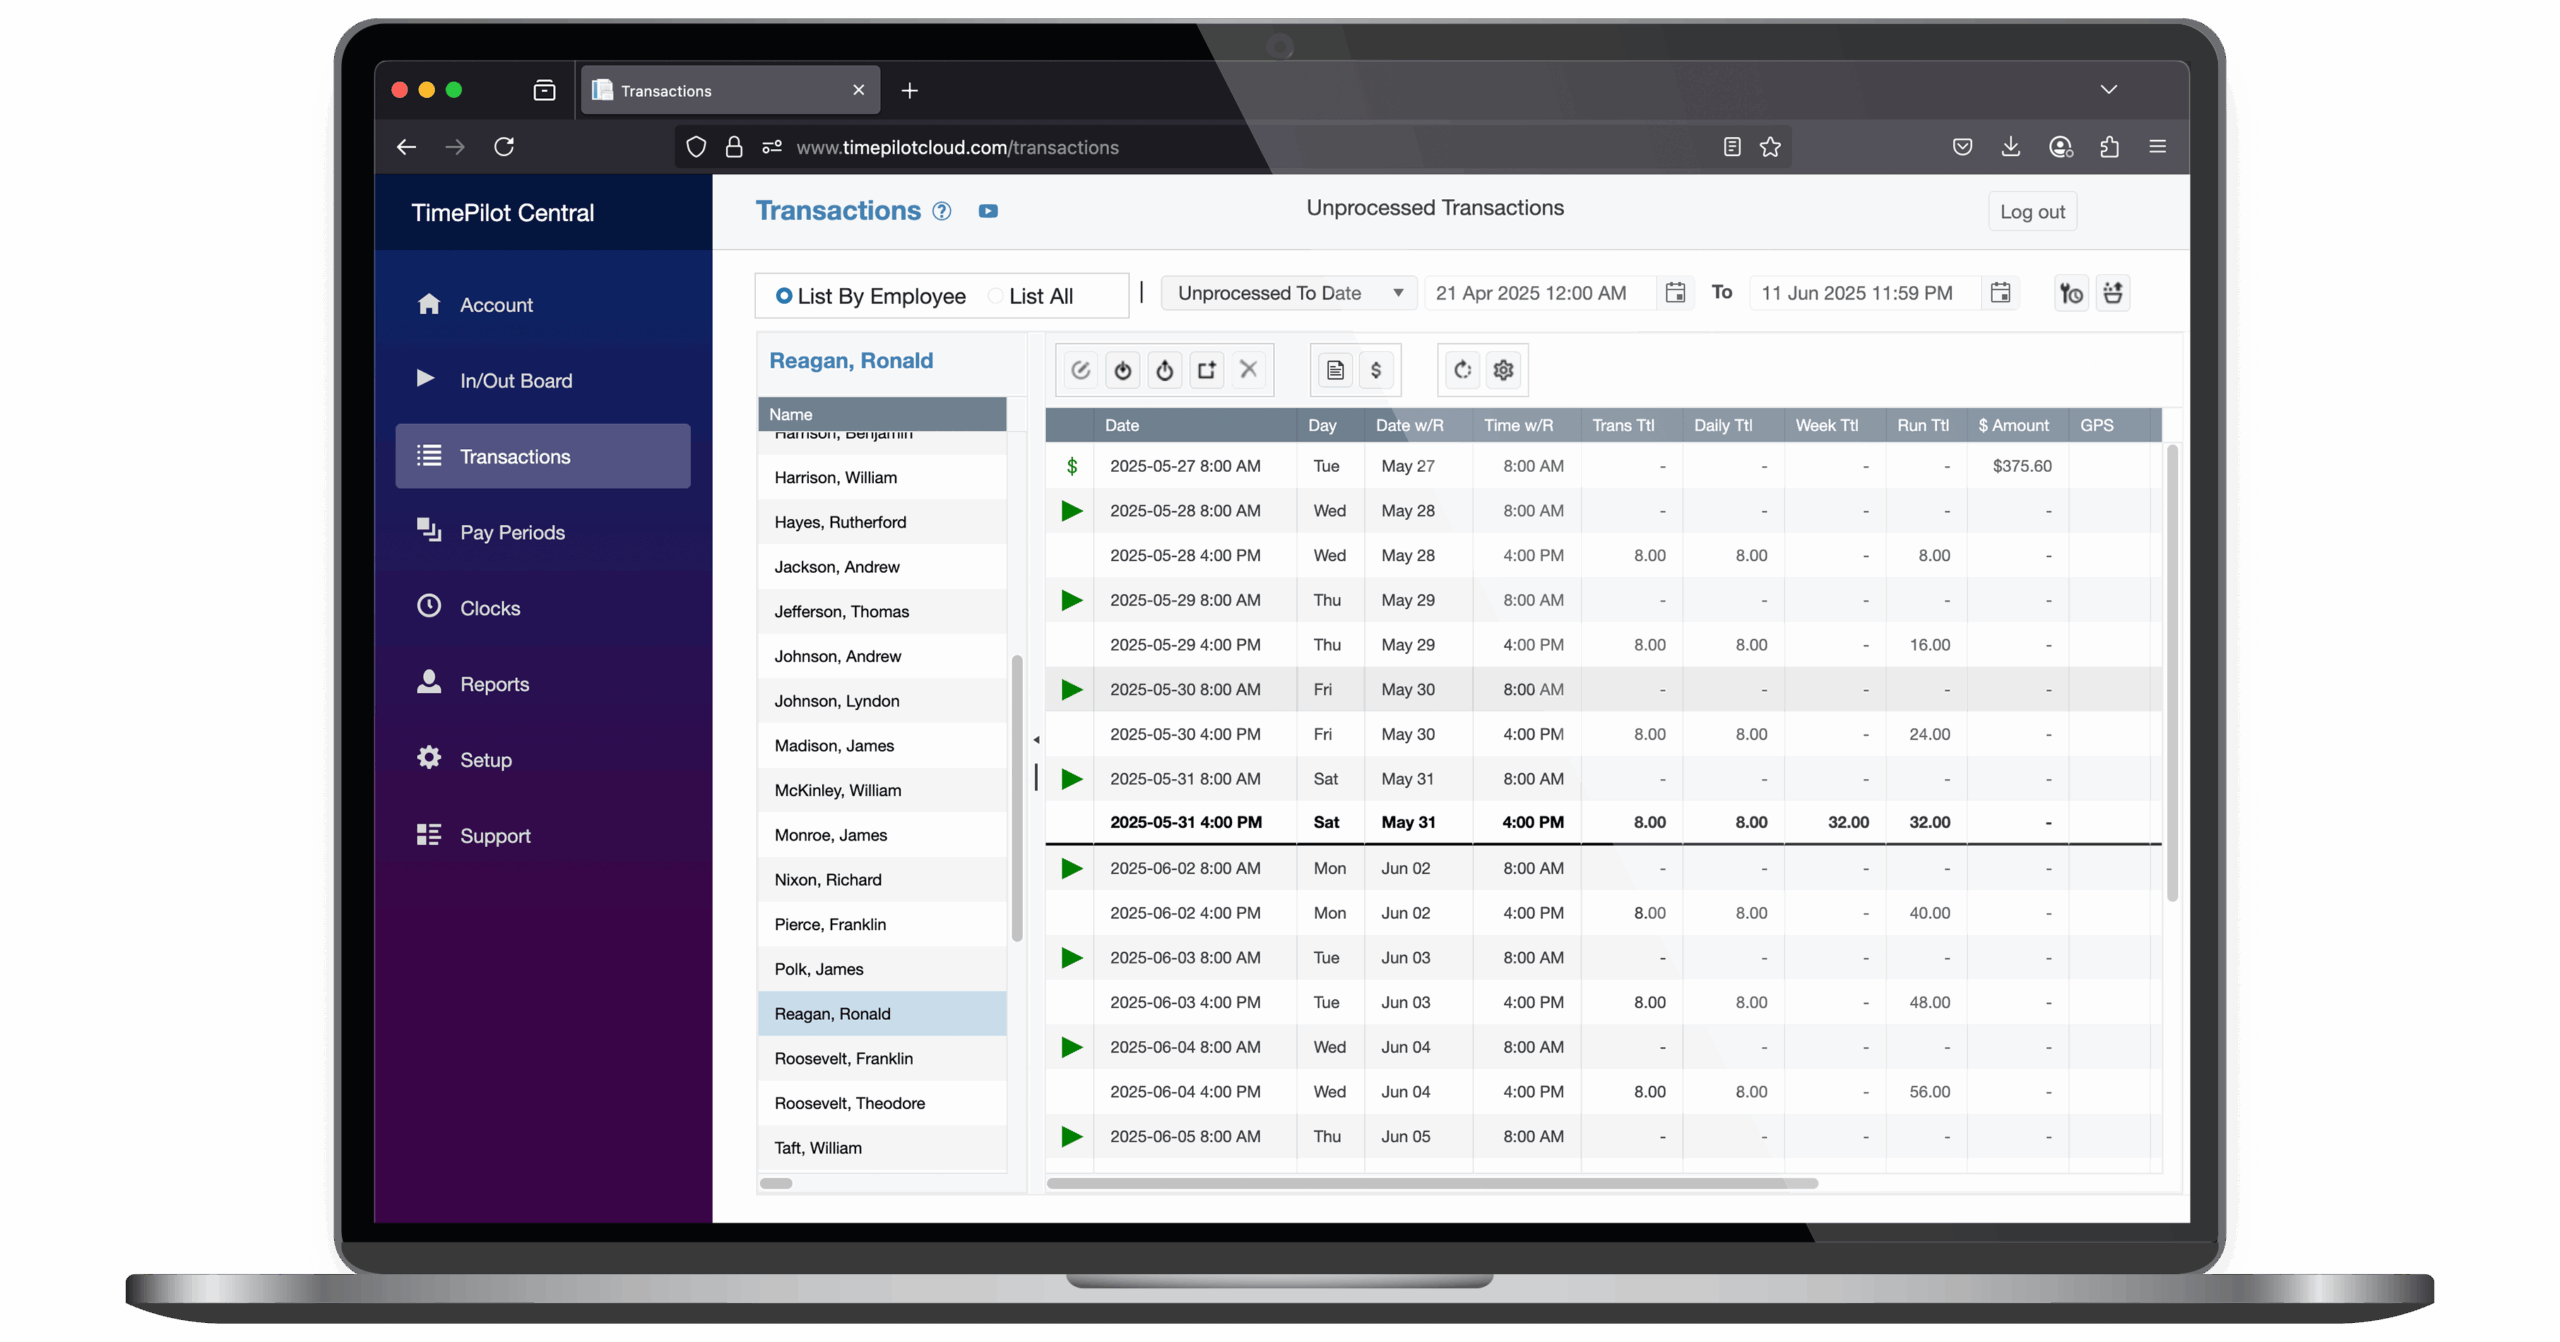Click the Log out button
The width and height of the screenshot is (2560, 1342).
tap(2032, 212)
